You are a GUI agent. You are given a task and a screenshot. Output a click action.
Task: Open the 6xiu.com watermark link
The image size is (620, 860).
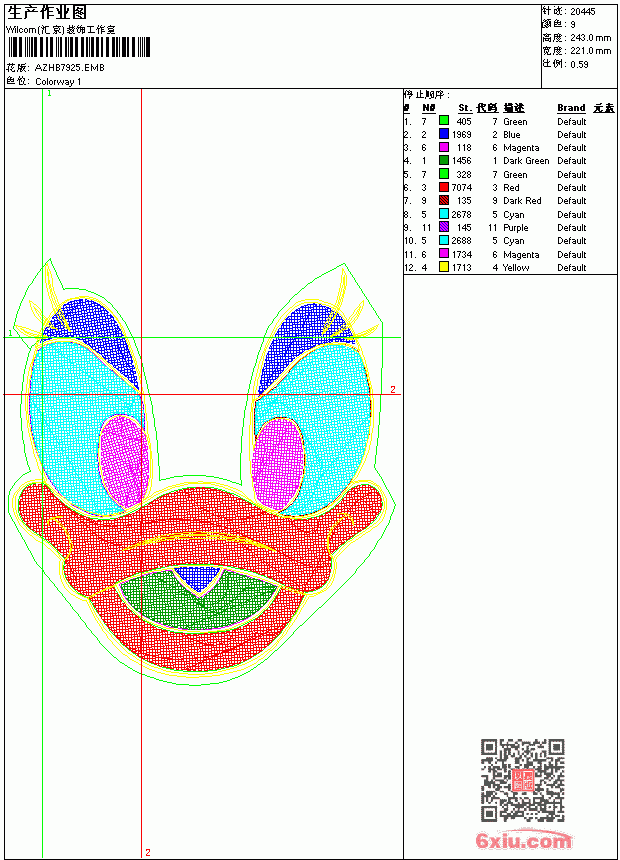tap(523, 841)
